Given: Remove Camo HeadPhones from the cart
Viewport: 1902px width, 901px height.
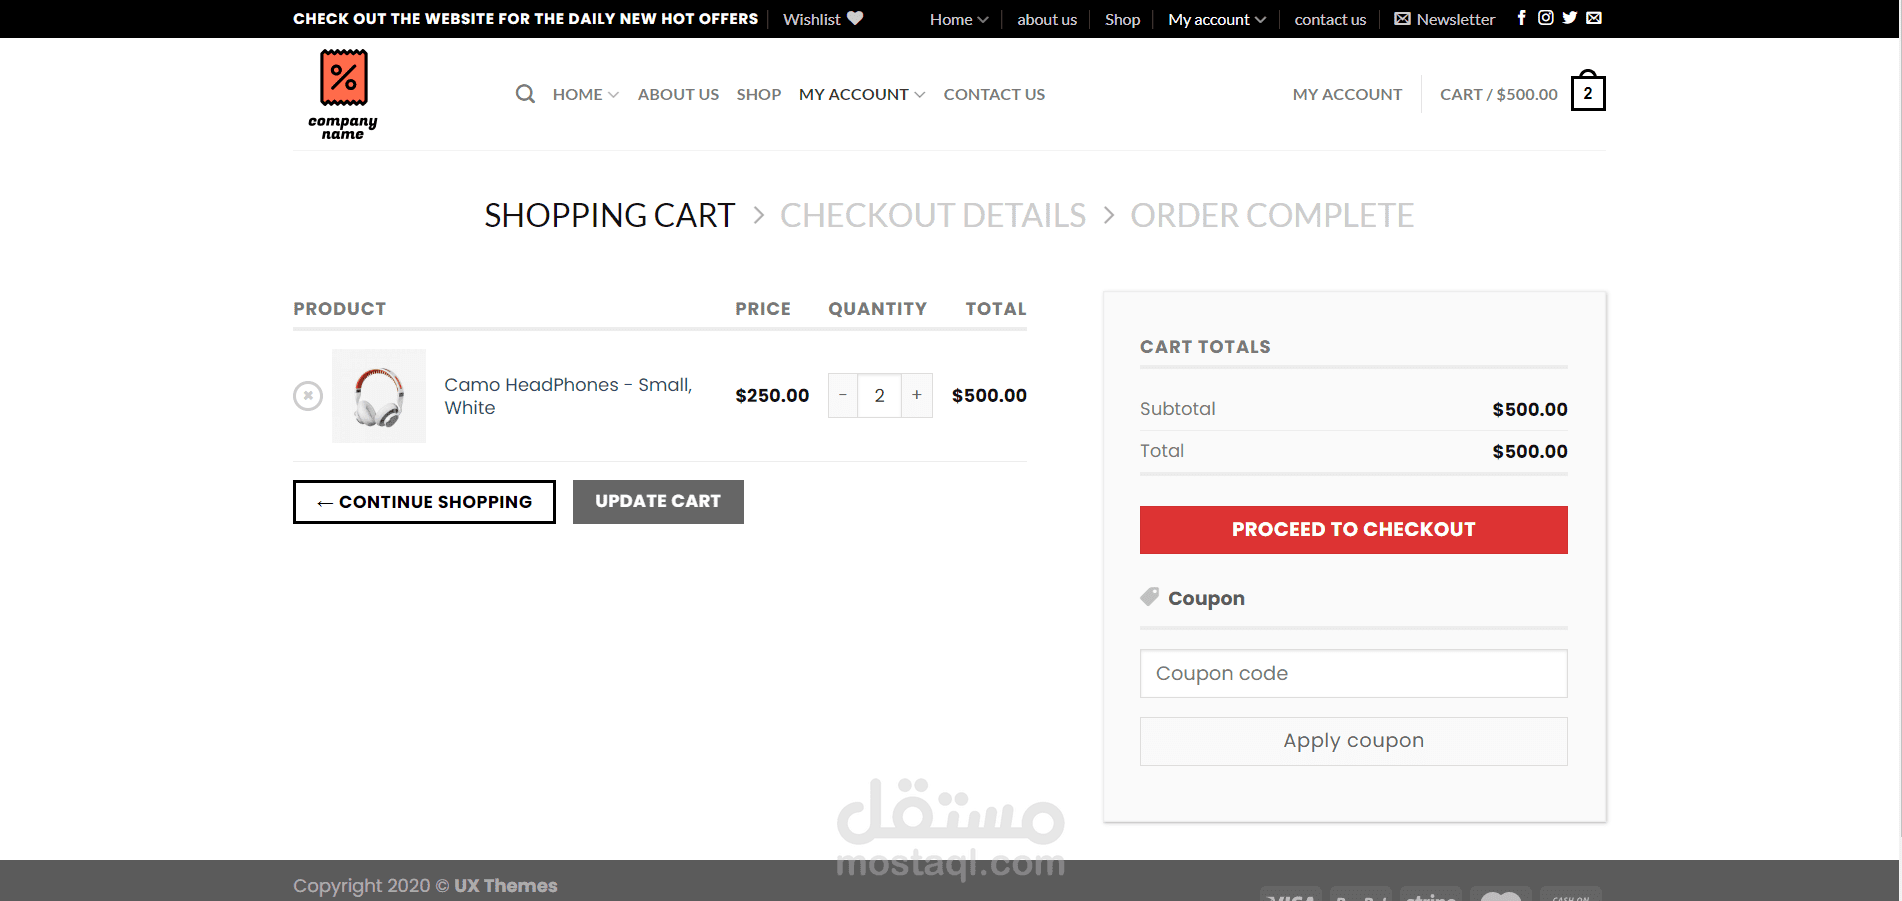Looking at the screenshot, I should pyautogui.click(x=308, y=396).
